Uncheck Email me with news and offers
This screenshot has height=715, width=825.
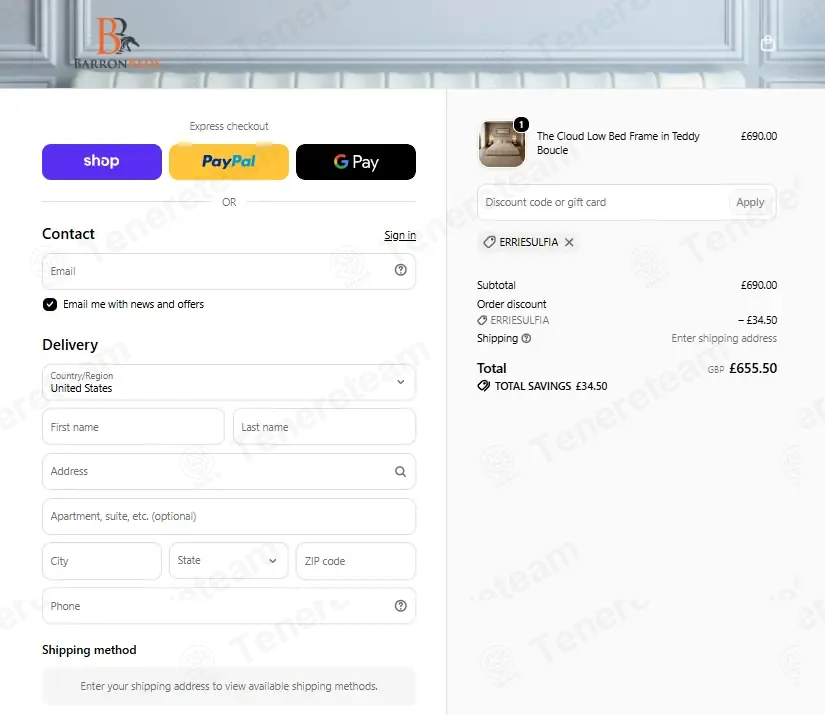50,305
